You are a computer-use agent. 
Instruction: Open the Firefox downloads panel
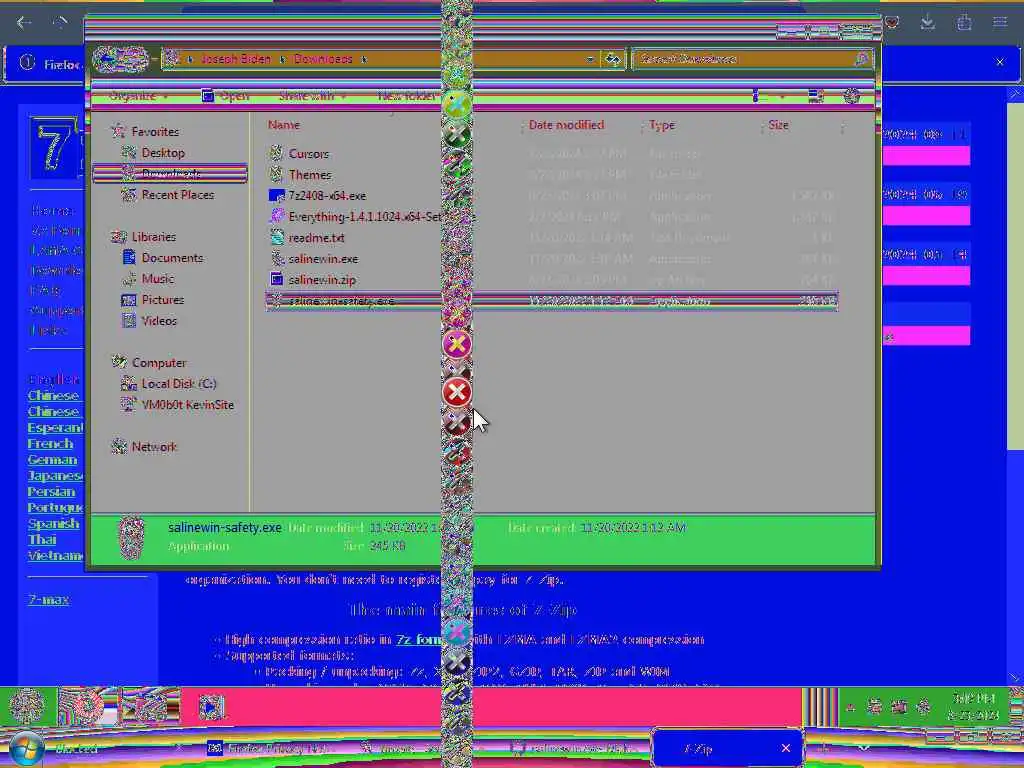click(x=927, y=23)
